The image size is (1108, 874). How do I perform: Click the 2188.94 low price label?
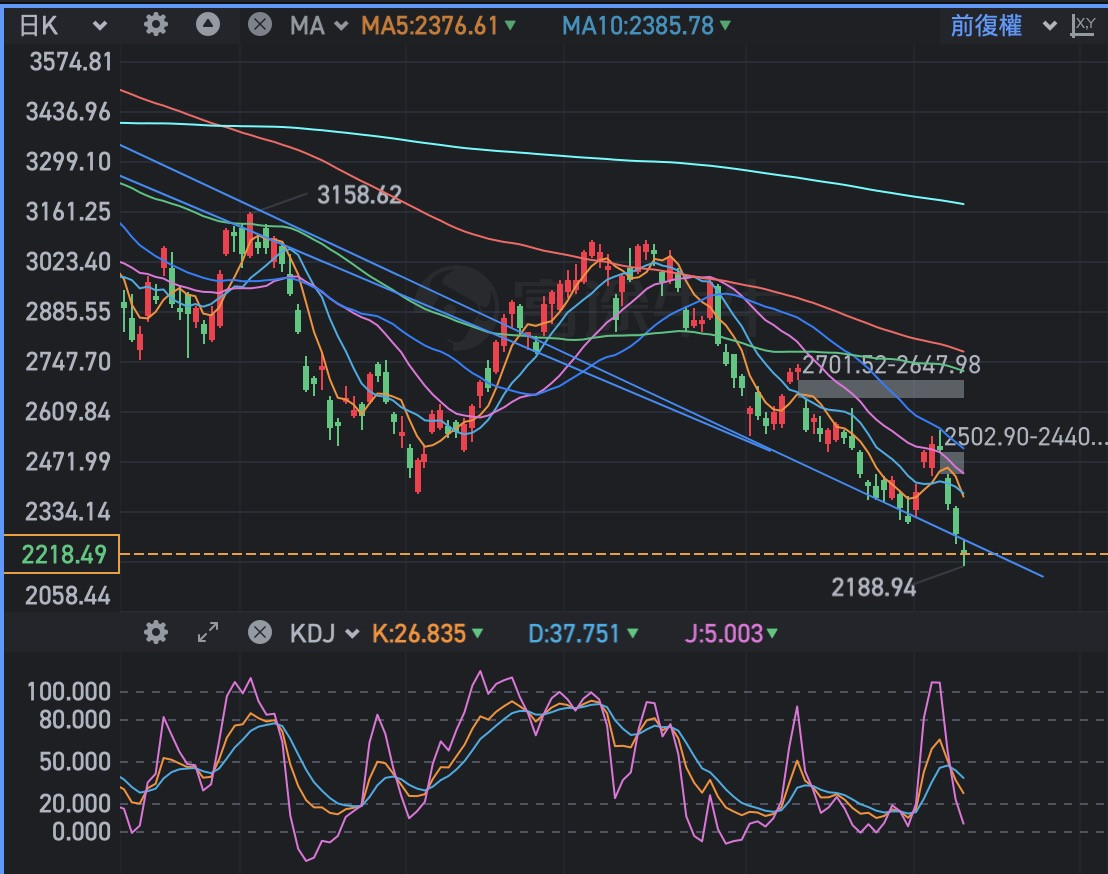[x=873, y=587]
